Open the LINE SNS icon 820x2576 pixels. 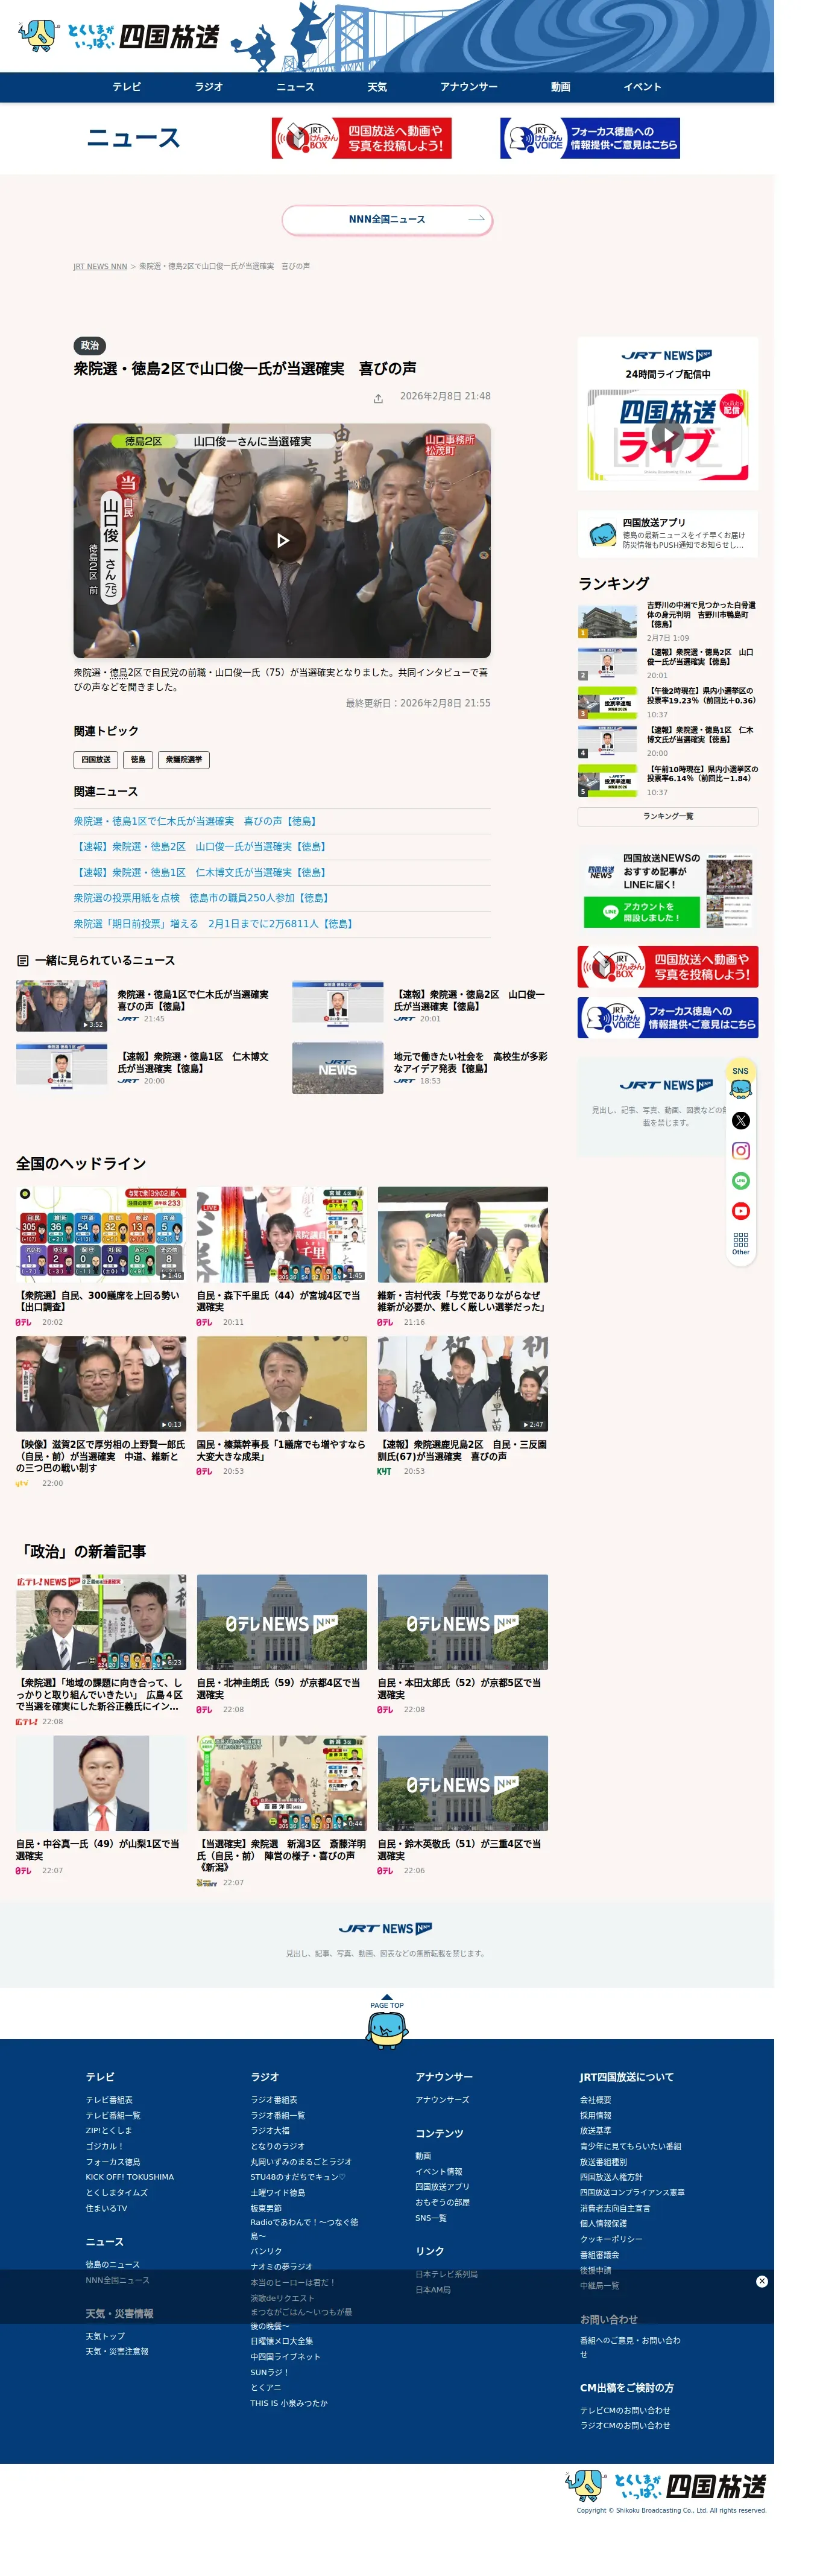click(740, 1180)
